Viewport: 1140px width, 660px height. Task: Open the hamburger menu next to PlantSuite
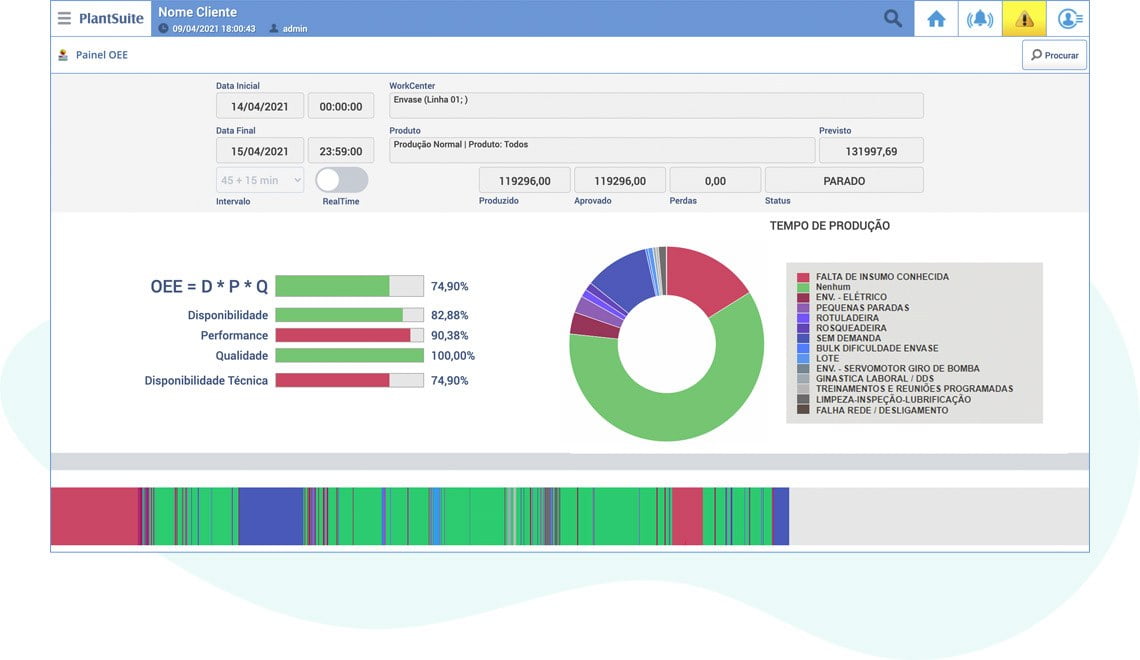click(64, 18)
